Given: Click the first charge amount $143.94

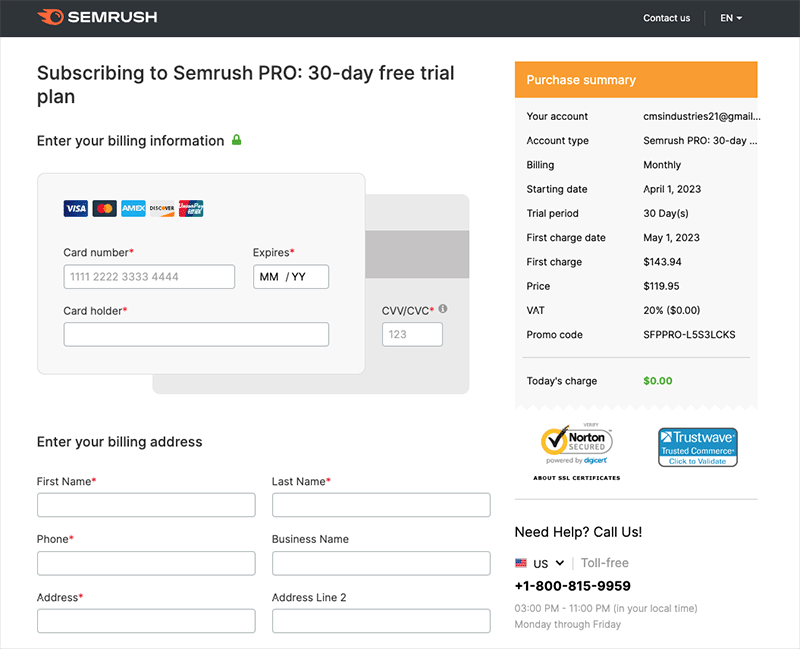Looking at the screenshot, I should pyautogui.click(x=662, y=262).
